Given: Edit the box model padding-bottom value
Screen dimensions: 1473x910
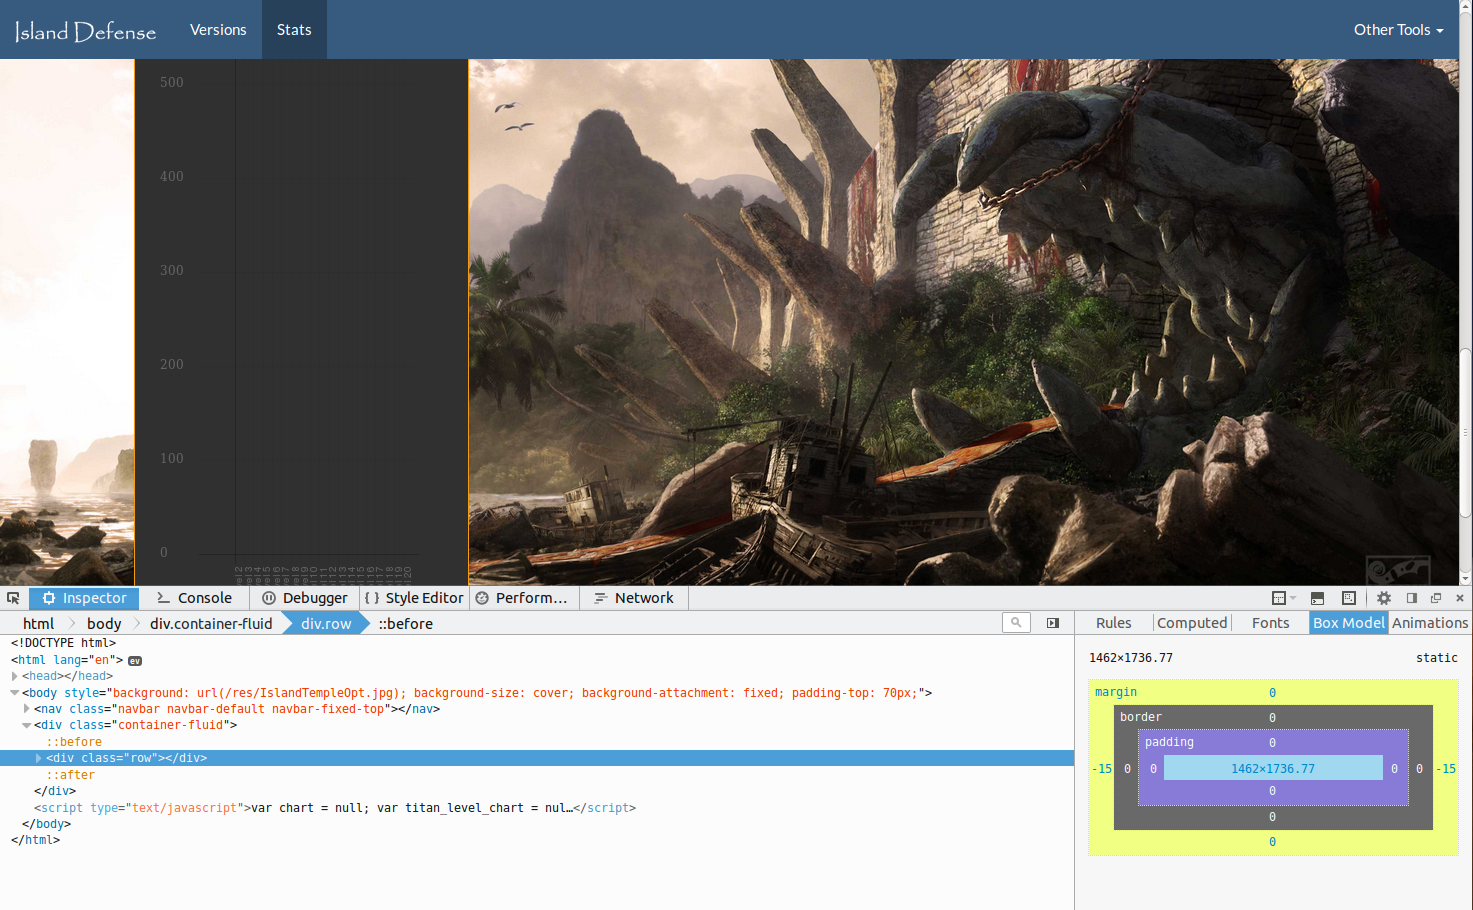Looking at the screenshot, I should coord(1272,791).
